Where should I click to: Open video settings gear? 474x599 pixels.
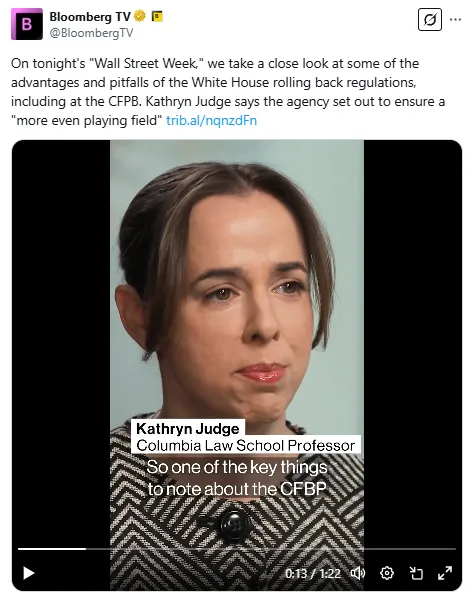[x=387, y=573]
